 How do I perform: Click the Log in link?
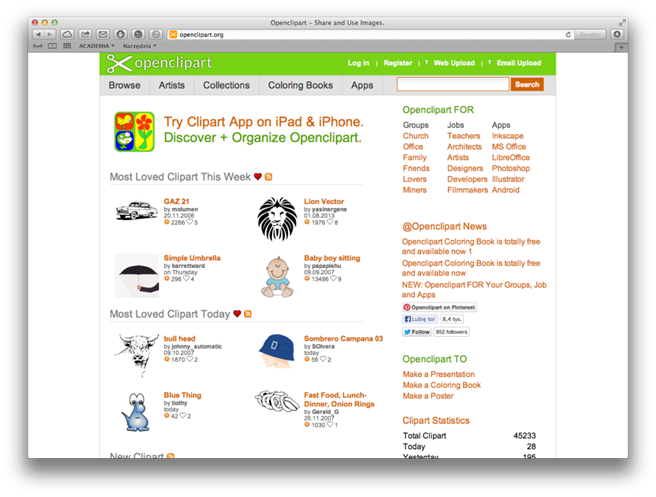(359, 63)
